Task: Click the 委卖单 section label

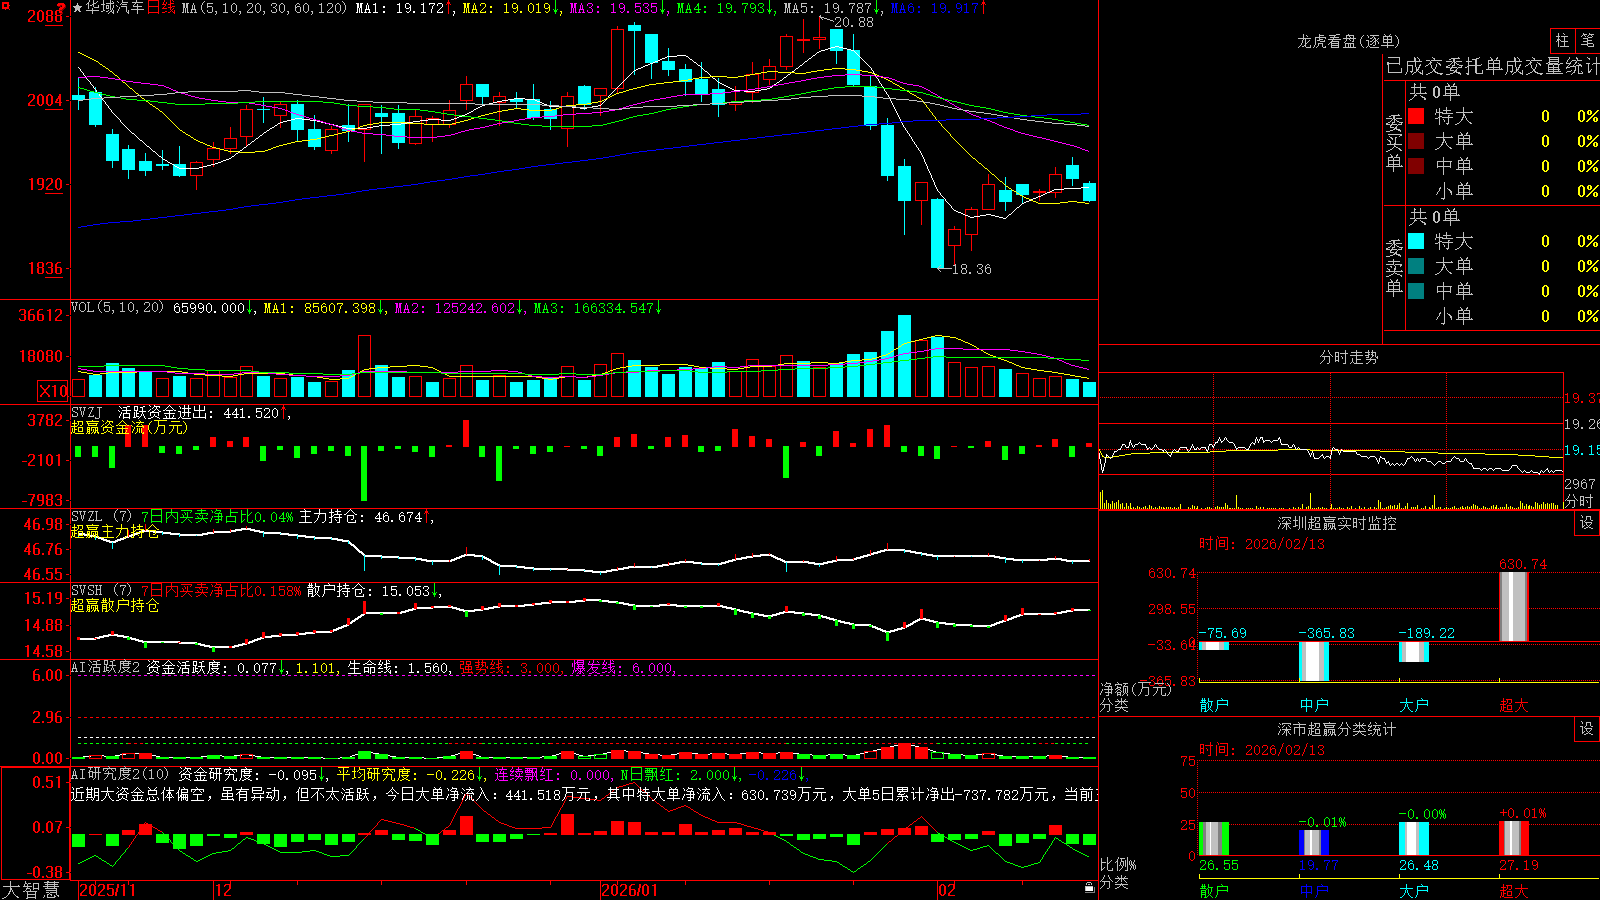Action: [1394, 268]
